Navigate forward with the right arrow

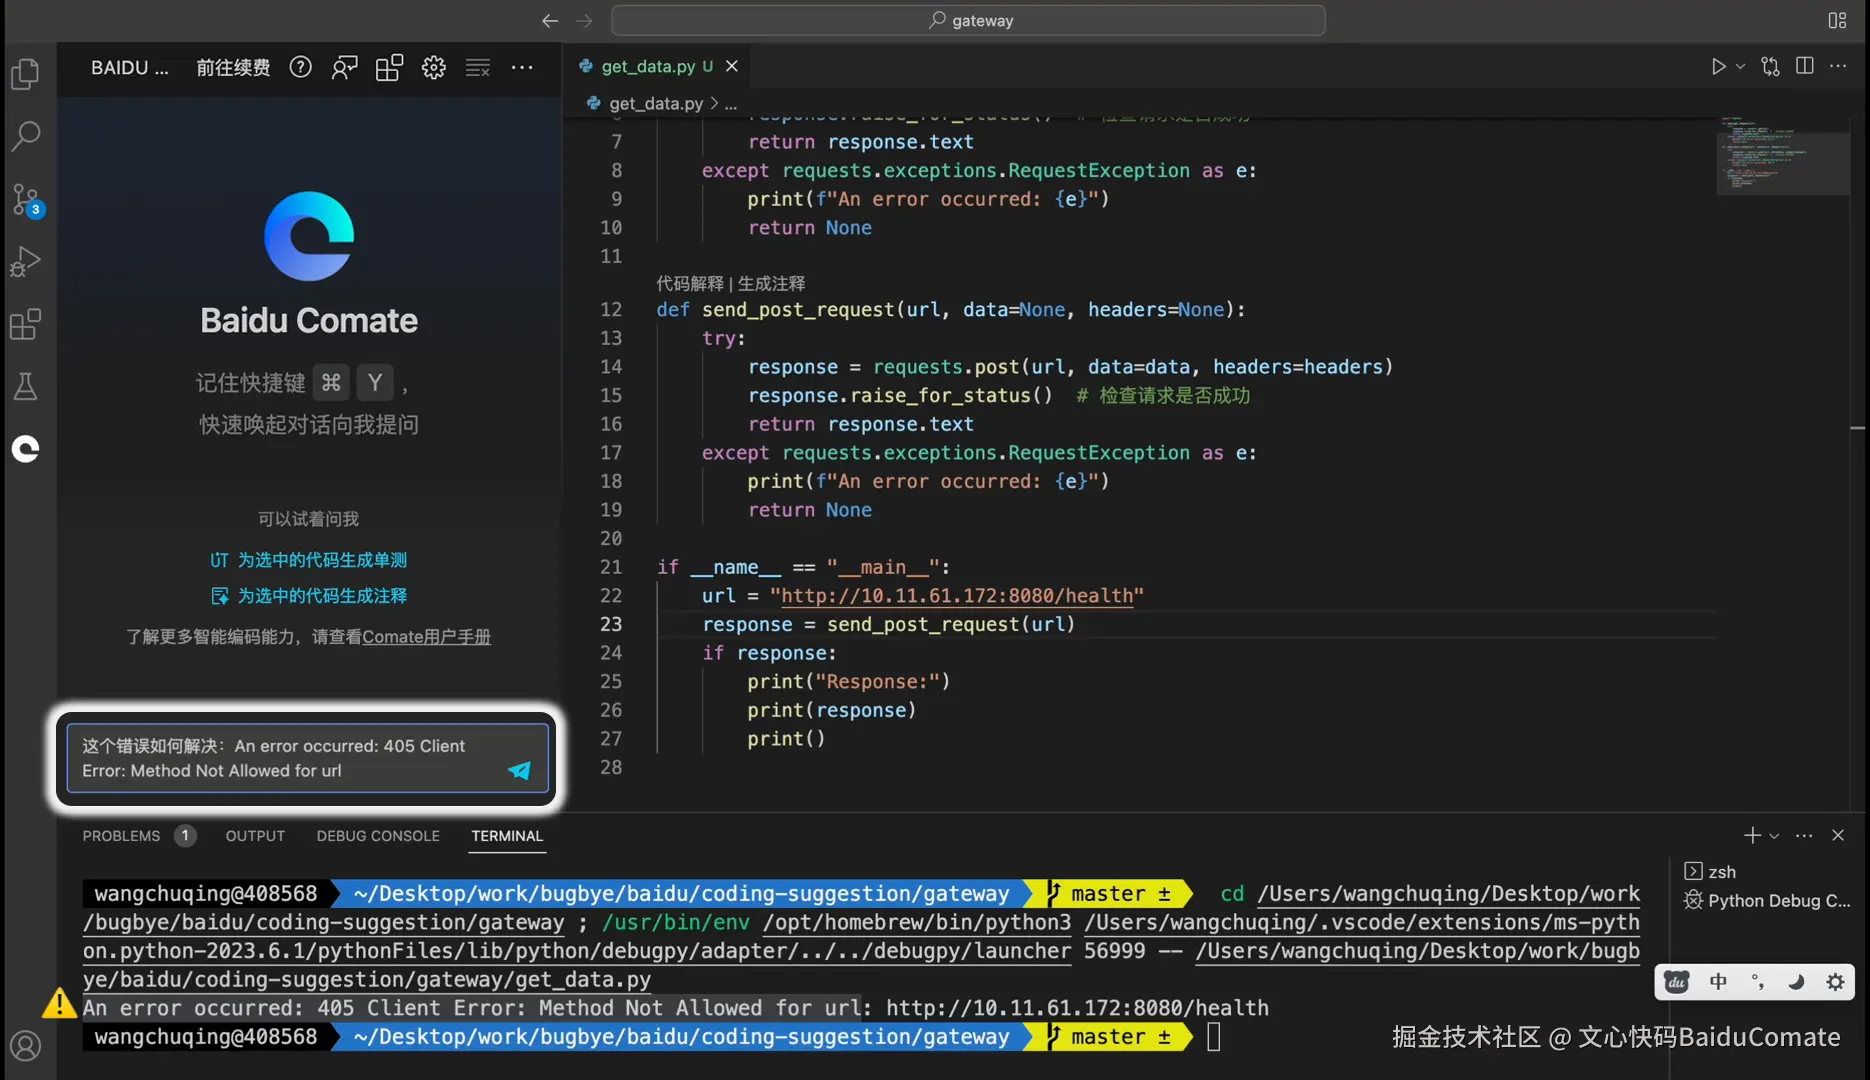[x=585, y=20]
